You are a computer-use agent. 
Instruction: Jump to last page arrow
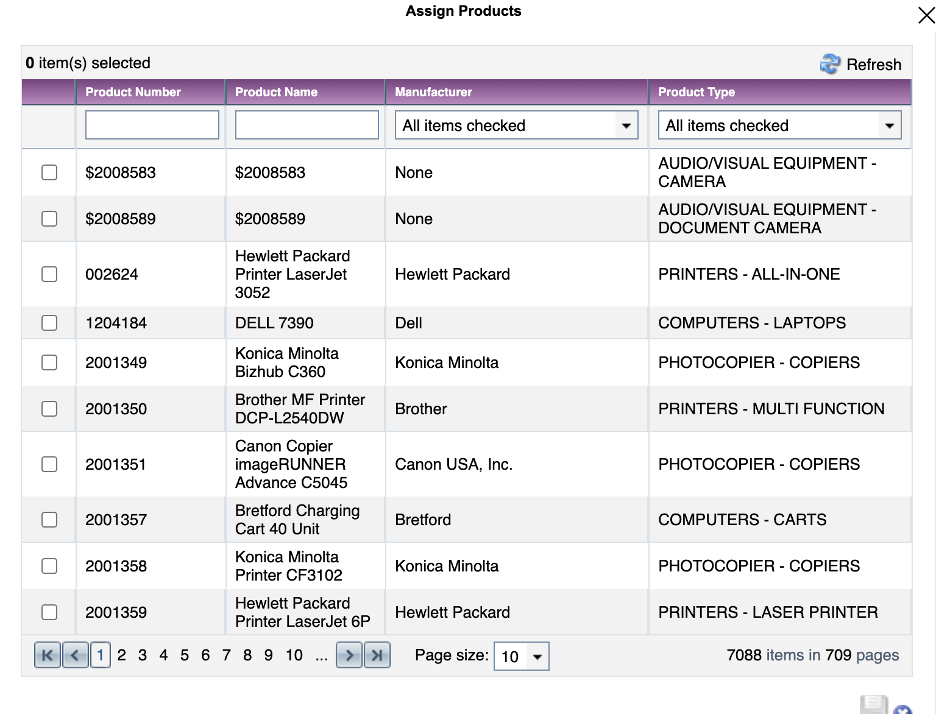pyautogui.click(x=377, y=655)
